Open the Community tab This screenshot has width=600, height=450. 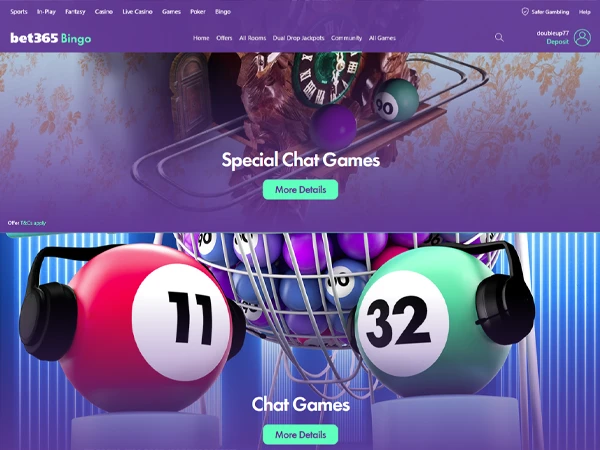346,38
